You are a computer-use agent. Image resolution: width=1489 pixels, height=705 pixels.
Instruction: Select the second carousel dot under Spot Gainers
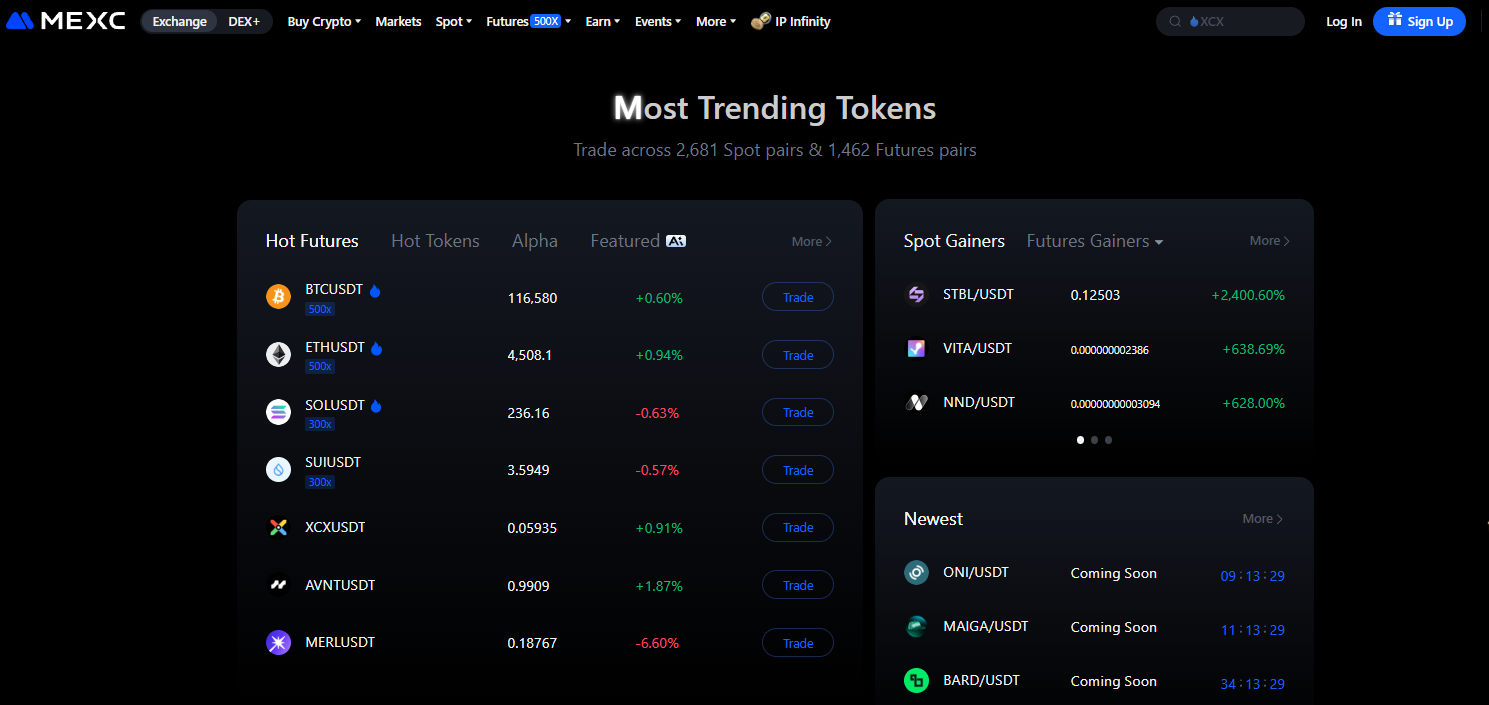(1094, 439)
